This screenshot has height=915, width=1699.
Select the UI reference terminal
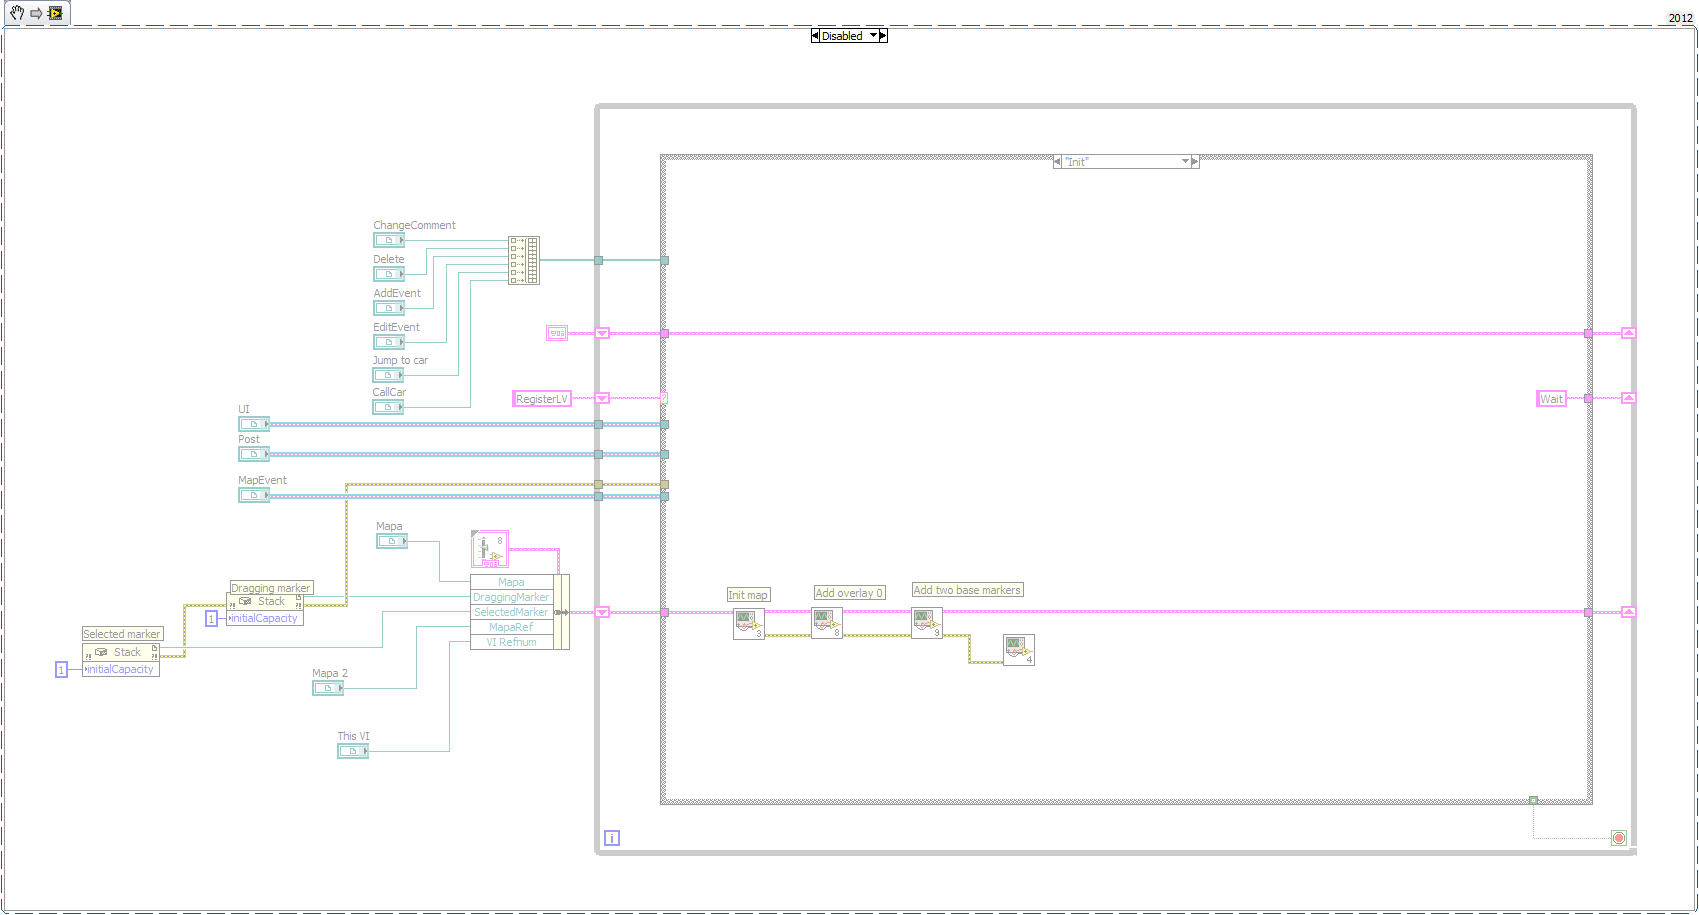pyautogui.click(x=254, y=424)
